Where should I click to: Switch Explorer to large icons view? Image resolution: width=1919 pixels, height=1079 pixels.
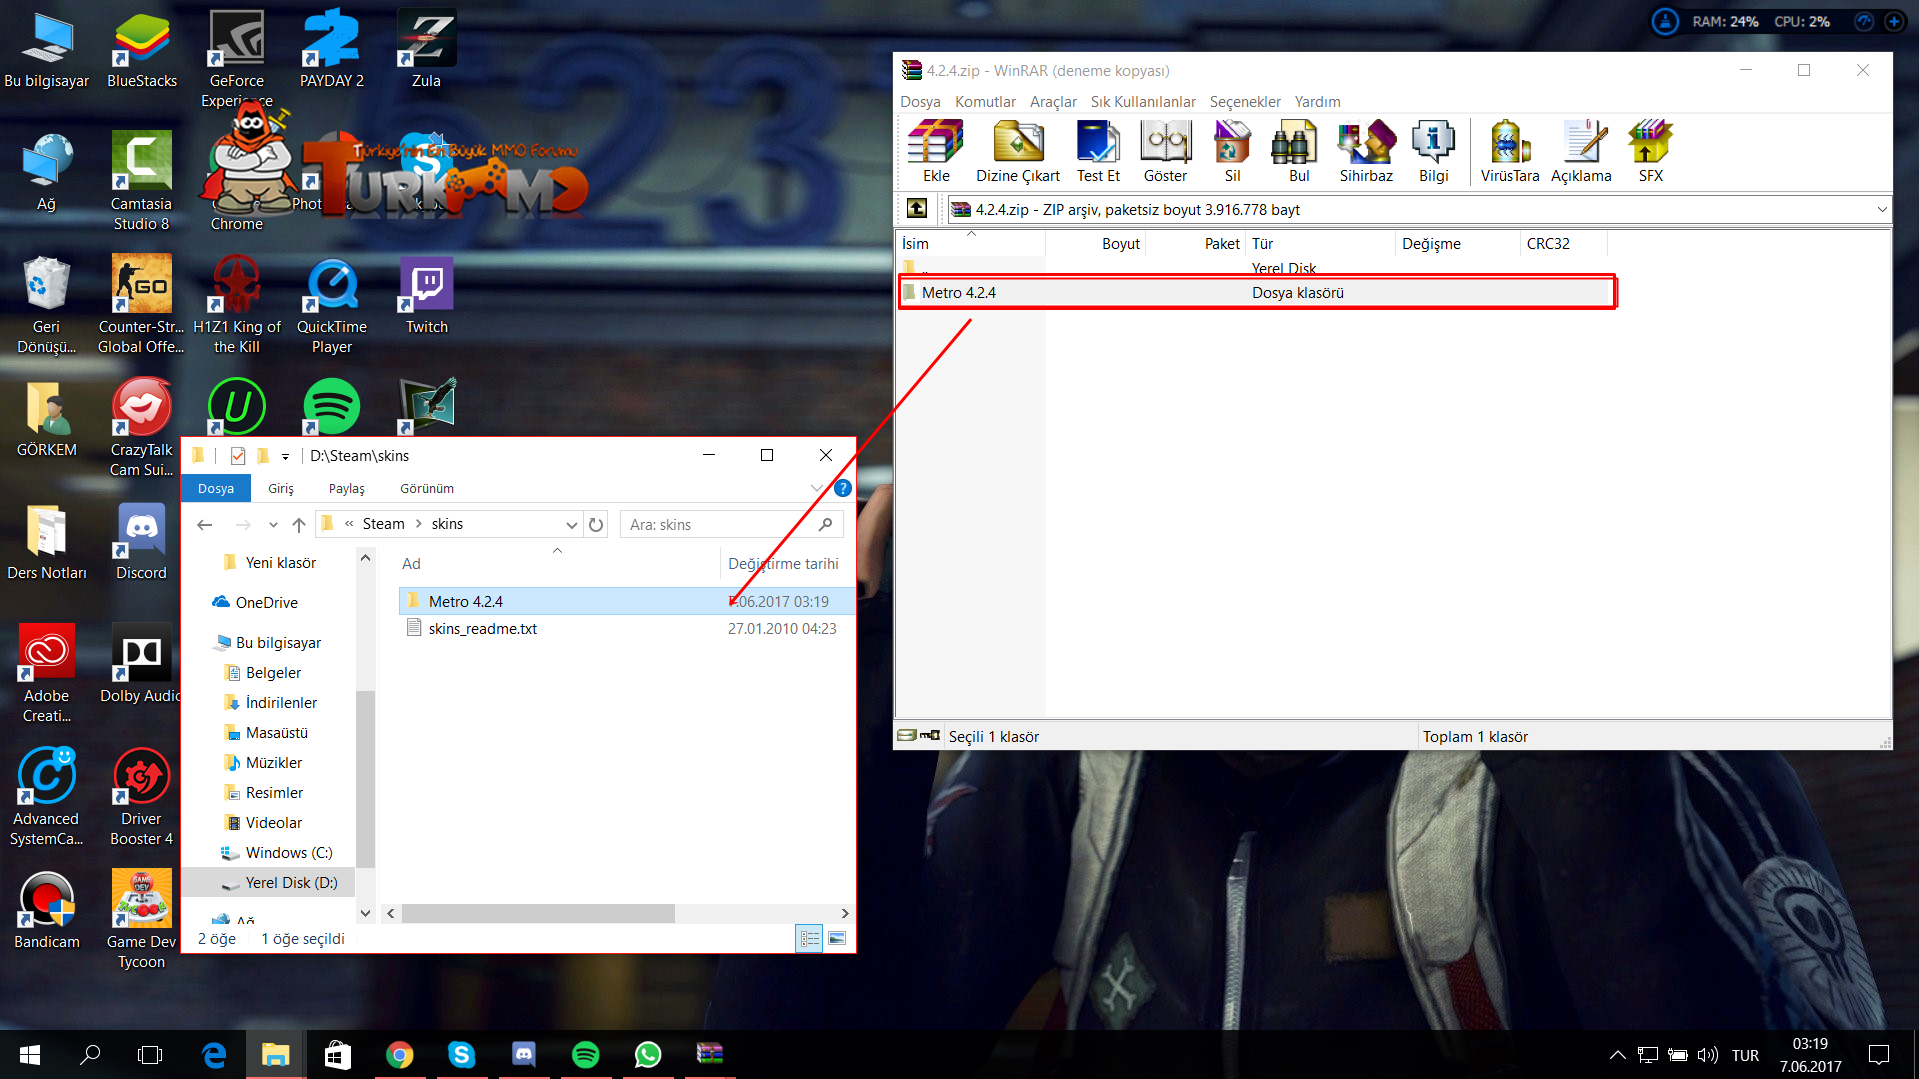[837, 938]
